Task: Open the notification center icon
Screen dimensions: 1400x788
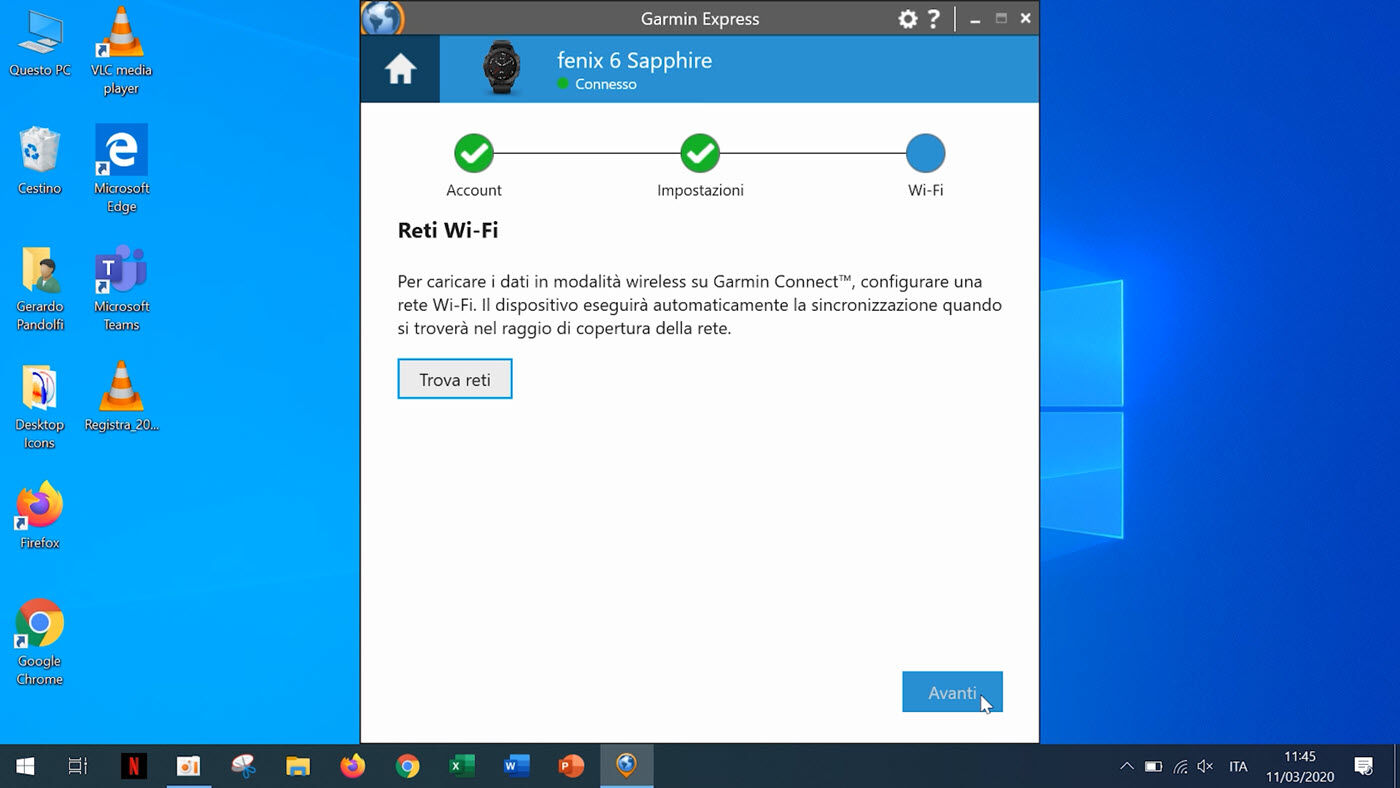Action: pyautogui.click(x=1363, y=766)
